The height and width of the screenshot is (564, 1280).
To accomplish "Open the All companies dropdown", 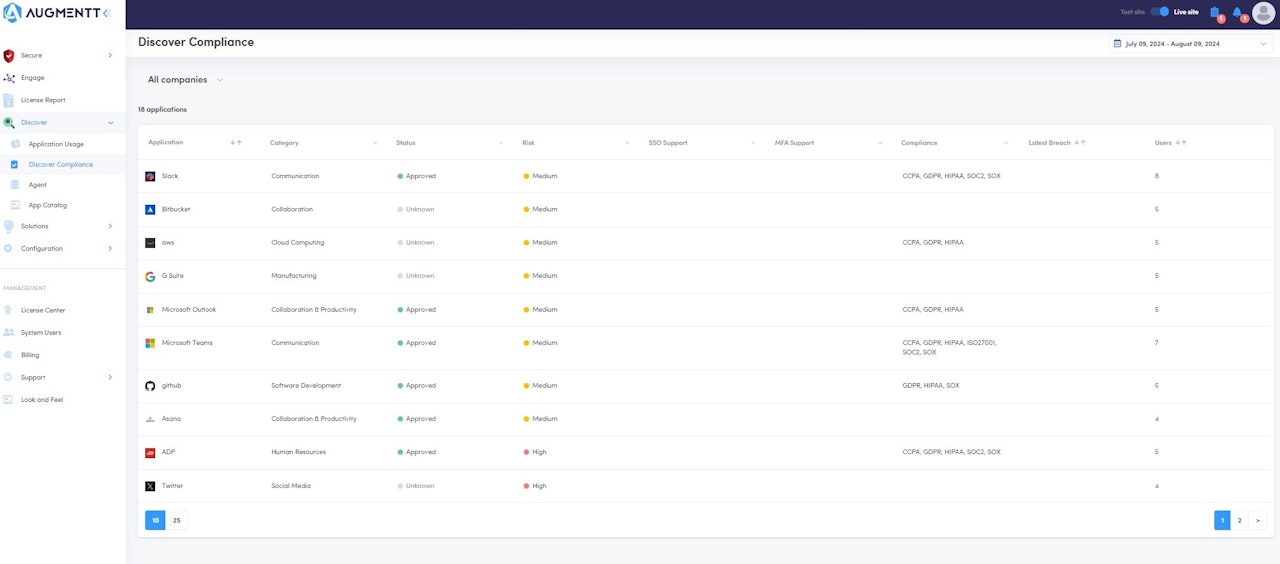I will coord(185,80).
